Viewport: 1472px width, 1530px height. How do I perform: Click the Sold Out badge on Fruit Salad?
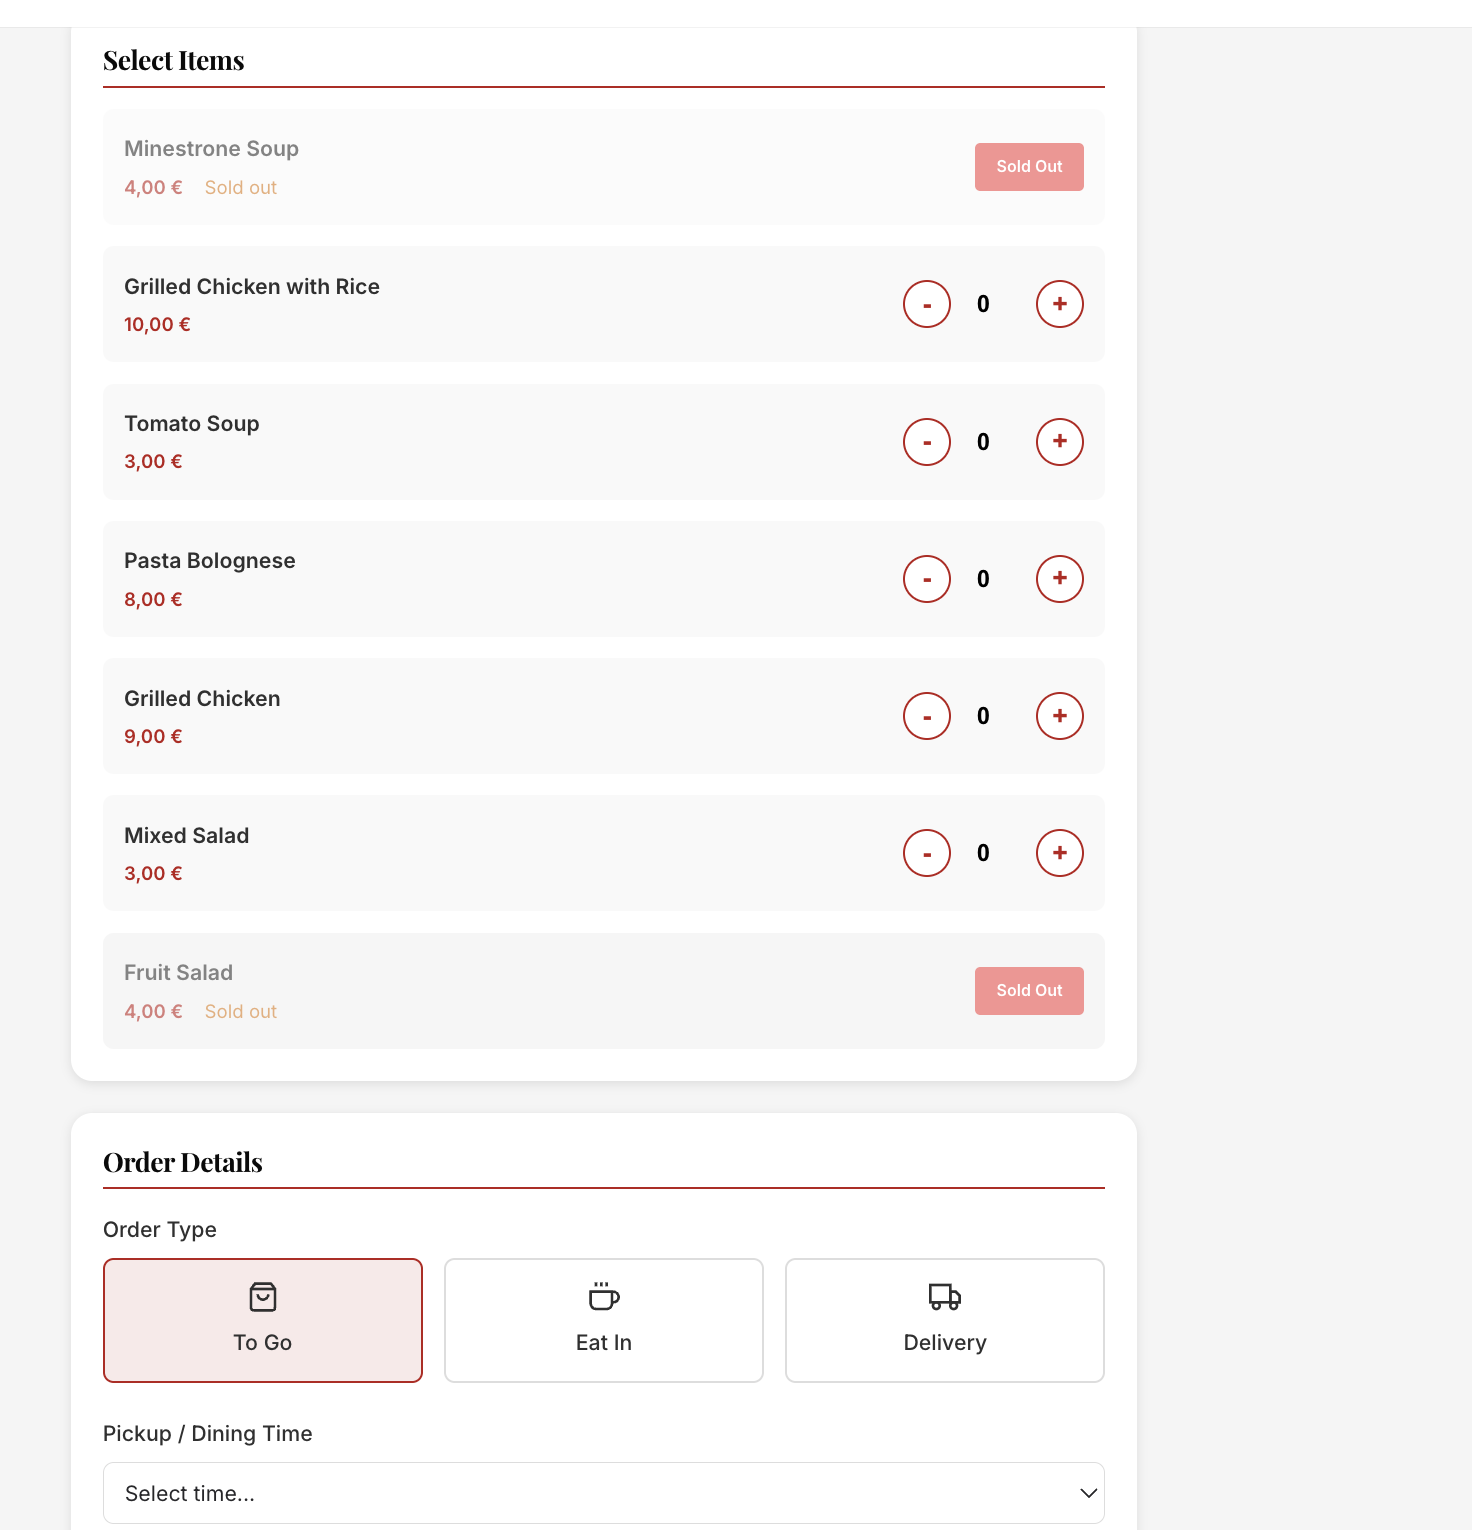(x=1029, y=990)
